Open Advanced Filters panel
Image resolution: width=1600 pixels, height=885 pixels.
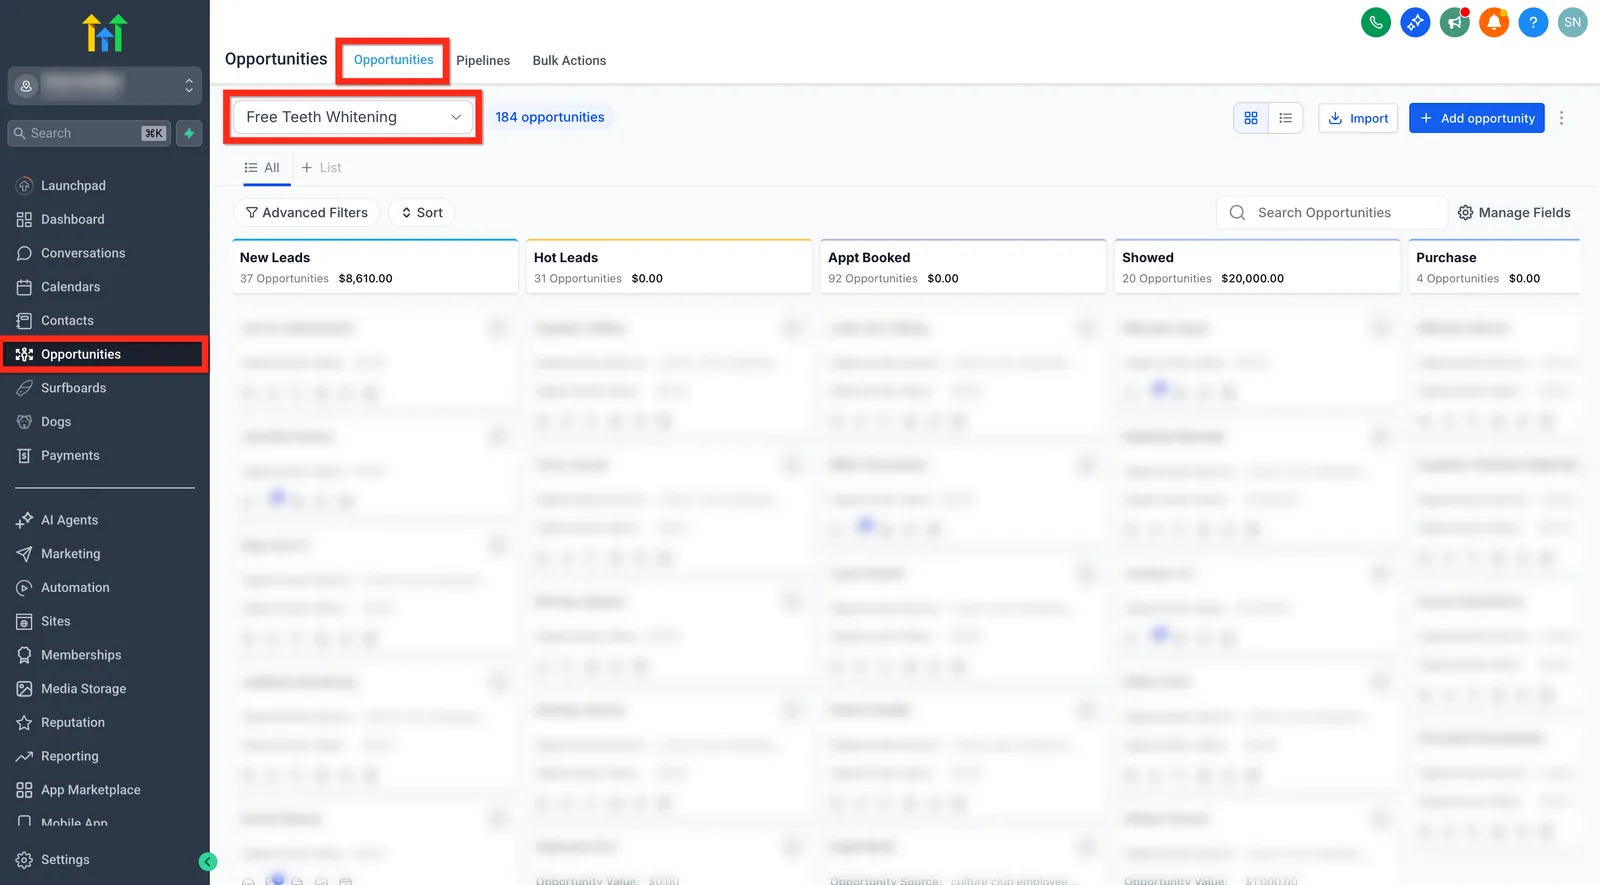pyautogui.click(x=306, y=212)
